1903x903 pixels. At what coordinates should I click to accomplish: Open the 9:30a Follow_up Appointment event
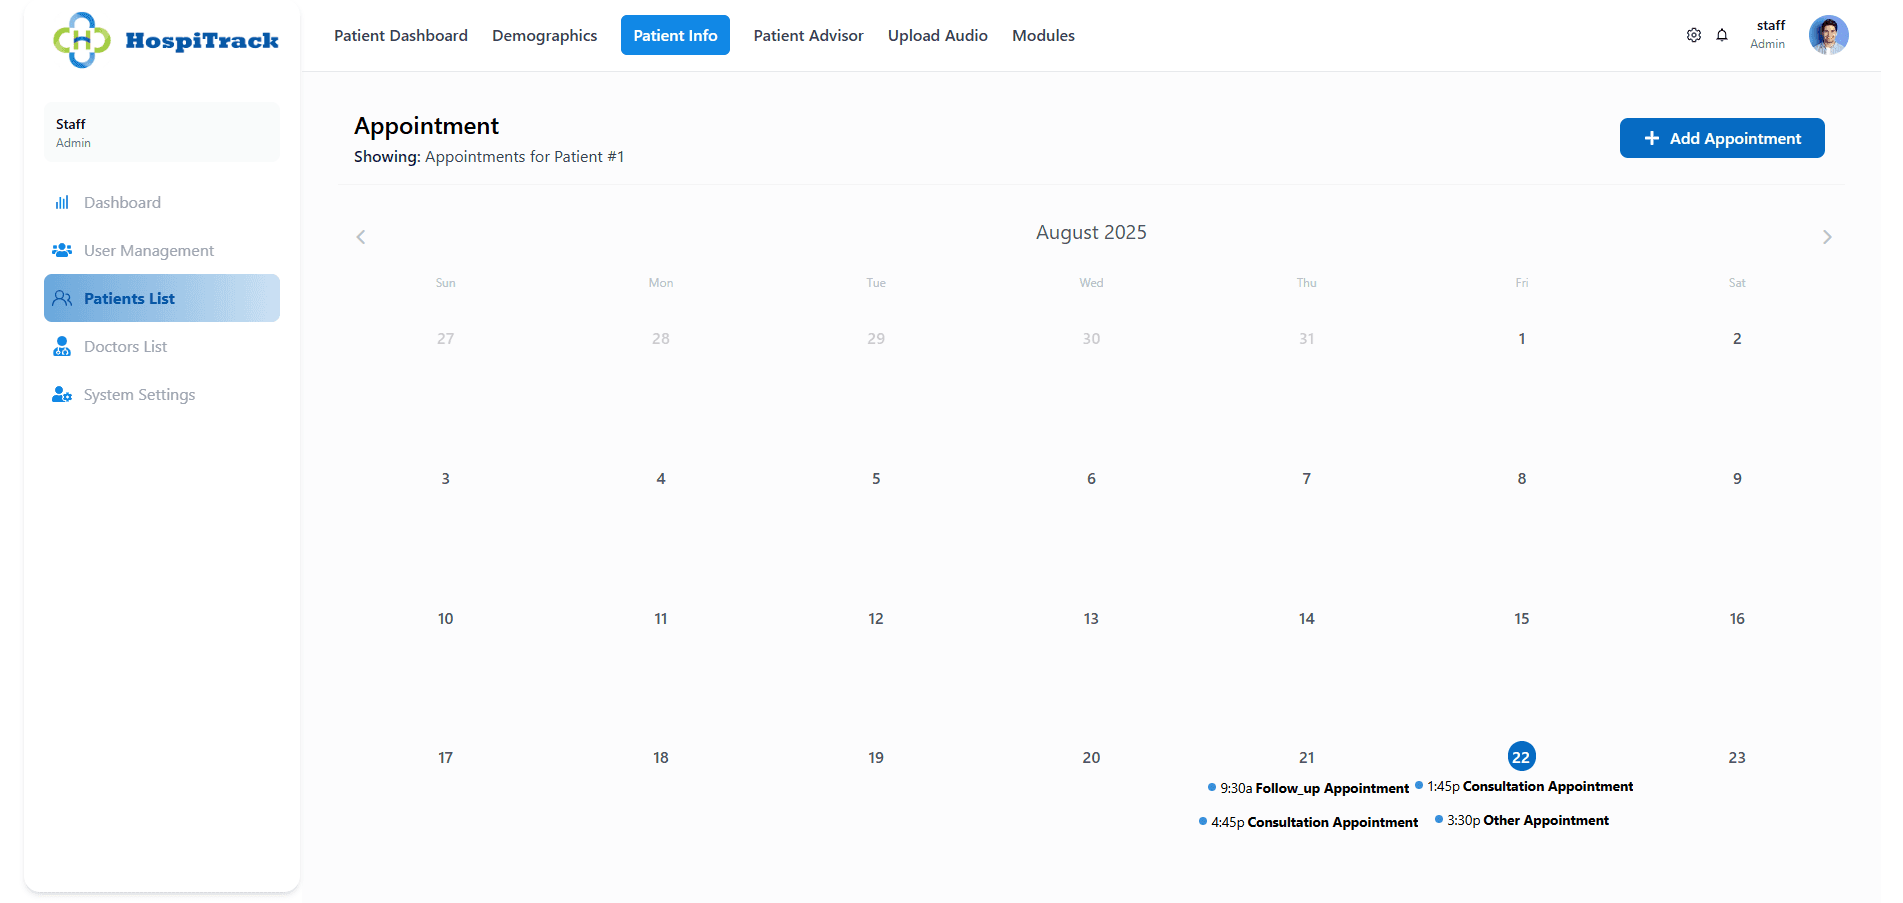pos(1309,789)
